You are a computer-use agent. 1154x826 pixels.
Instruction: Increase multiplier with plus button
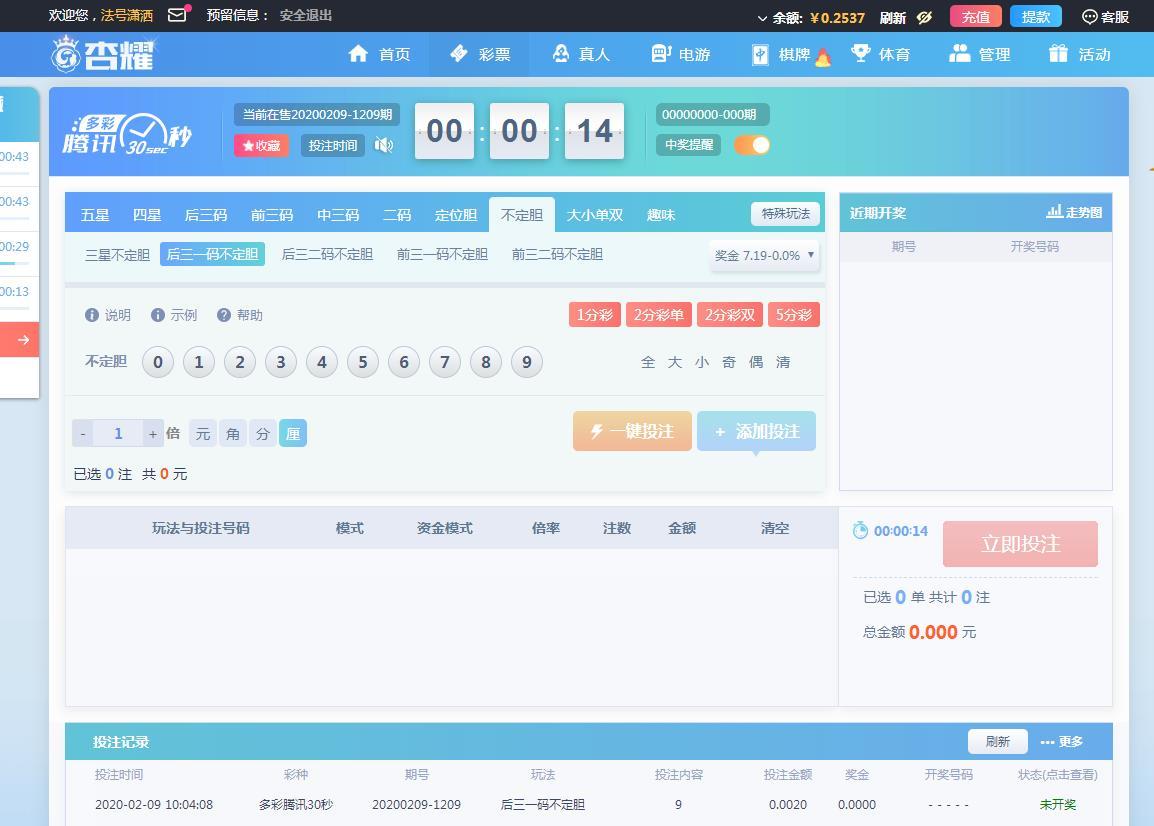click(152, 434)
